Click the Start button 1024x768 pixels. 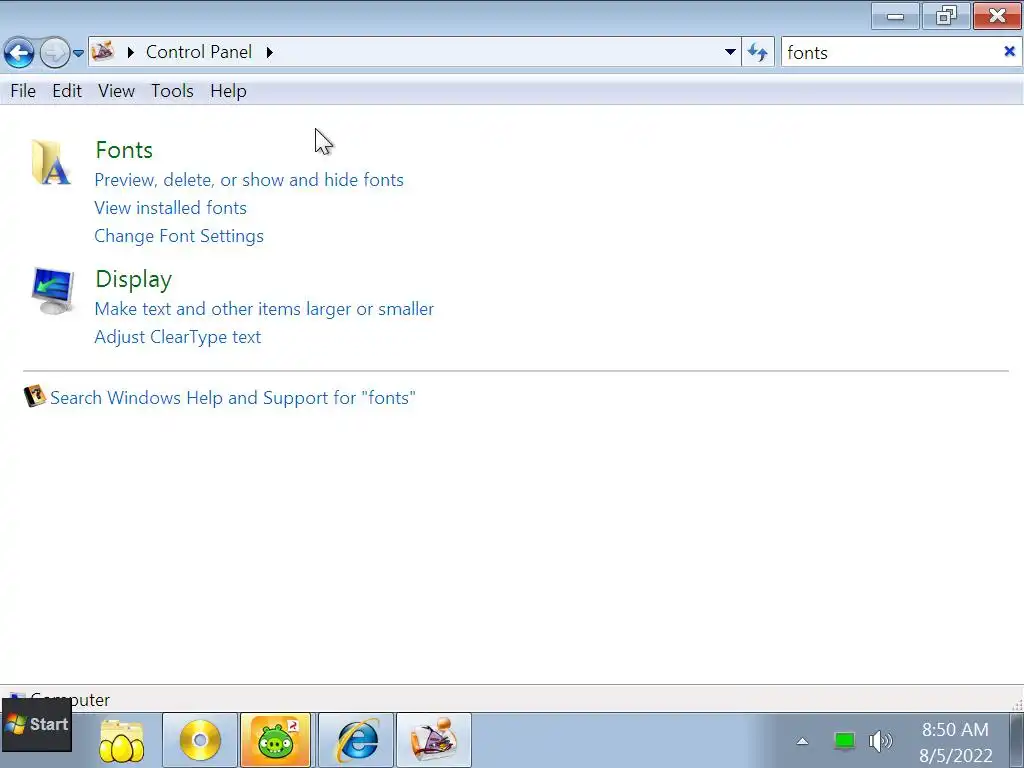click(x=37, y=724)
